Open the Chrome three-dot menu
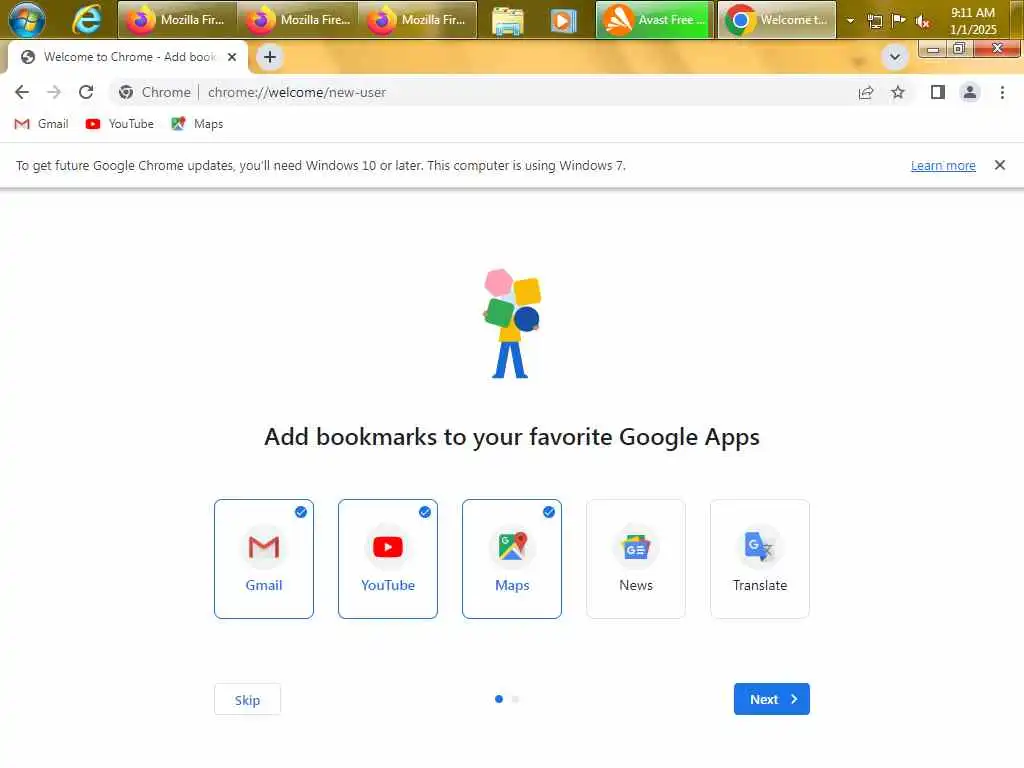This screenshot has width=1024, height=768. tap(1002, 92)
